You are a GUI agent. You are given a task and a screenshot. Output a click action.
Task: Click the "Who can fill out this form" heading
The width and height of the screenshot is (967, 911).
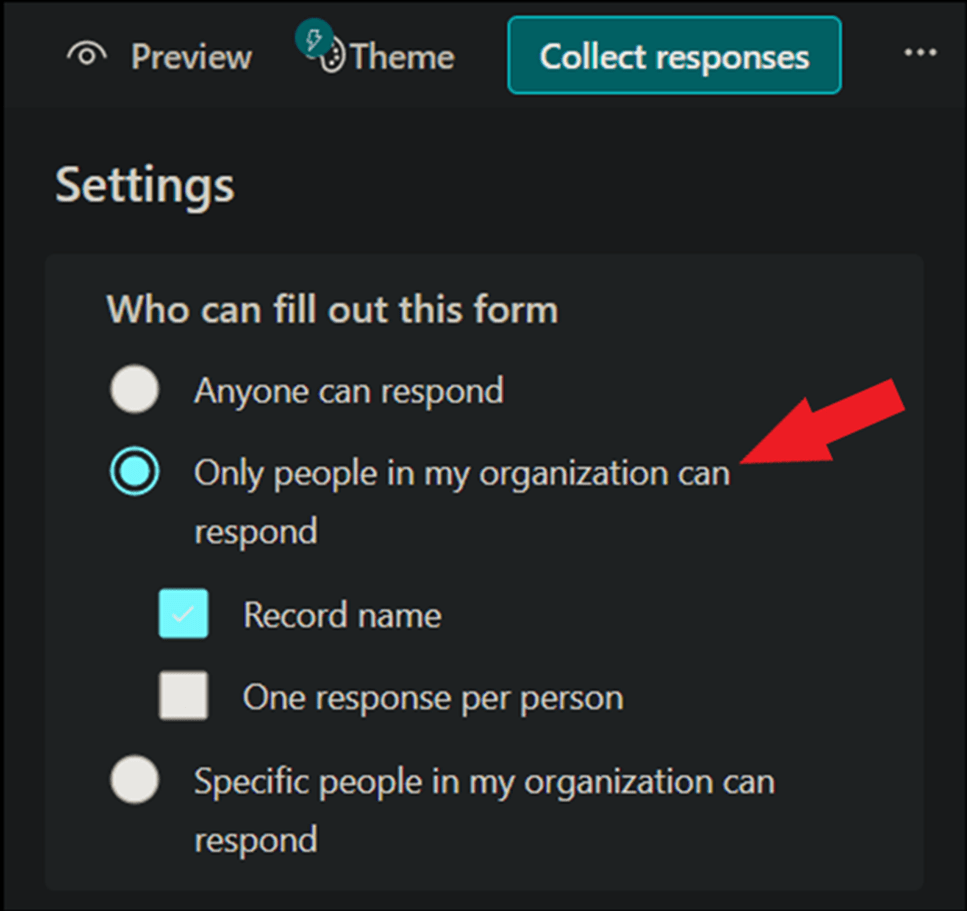point(332,309)
